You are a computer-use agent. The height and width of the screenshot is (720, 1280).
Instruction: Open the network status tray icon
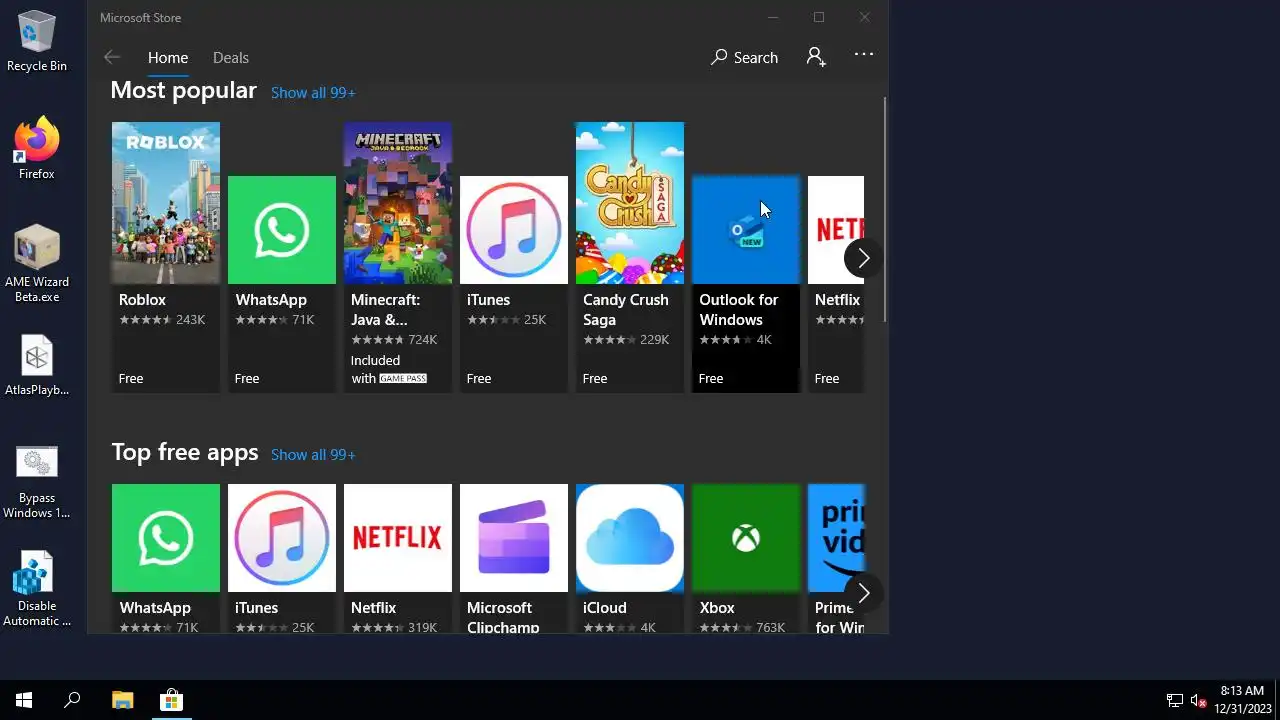point(1175,701)
